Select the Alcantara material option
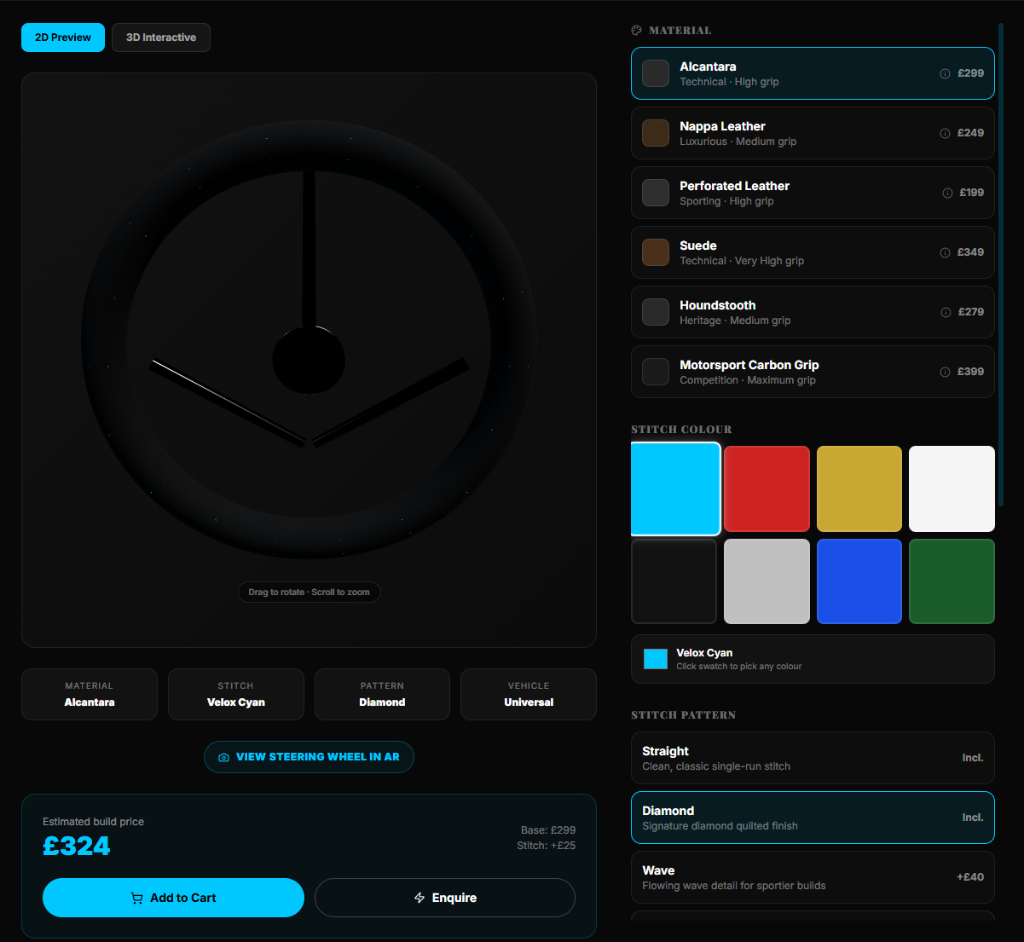Image resolution: width=1024 pixels, height=942 pixels. point(812,73)
